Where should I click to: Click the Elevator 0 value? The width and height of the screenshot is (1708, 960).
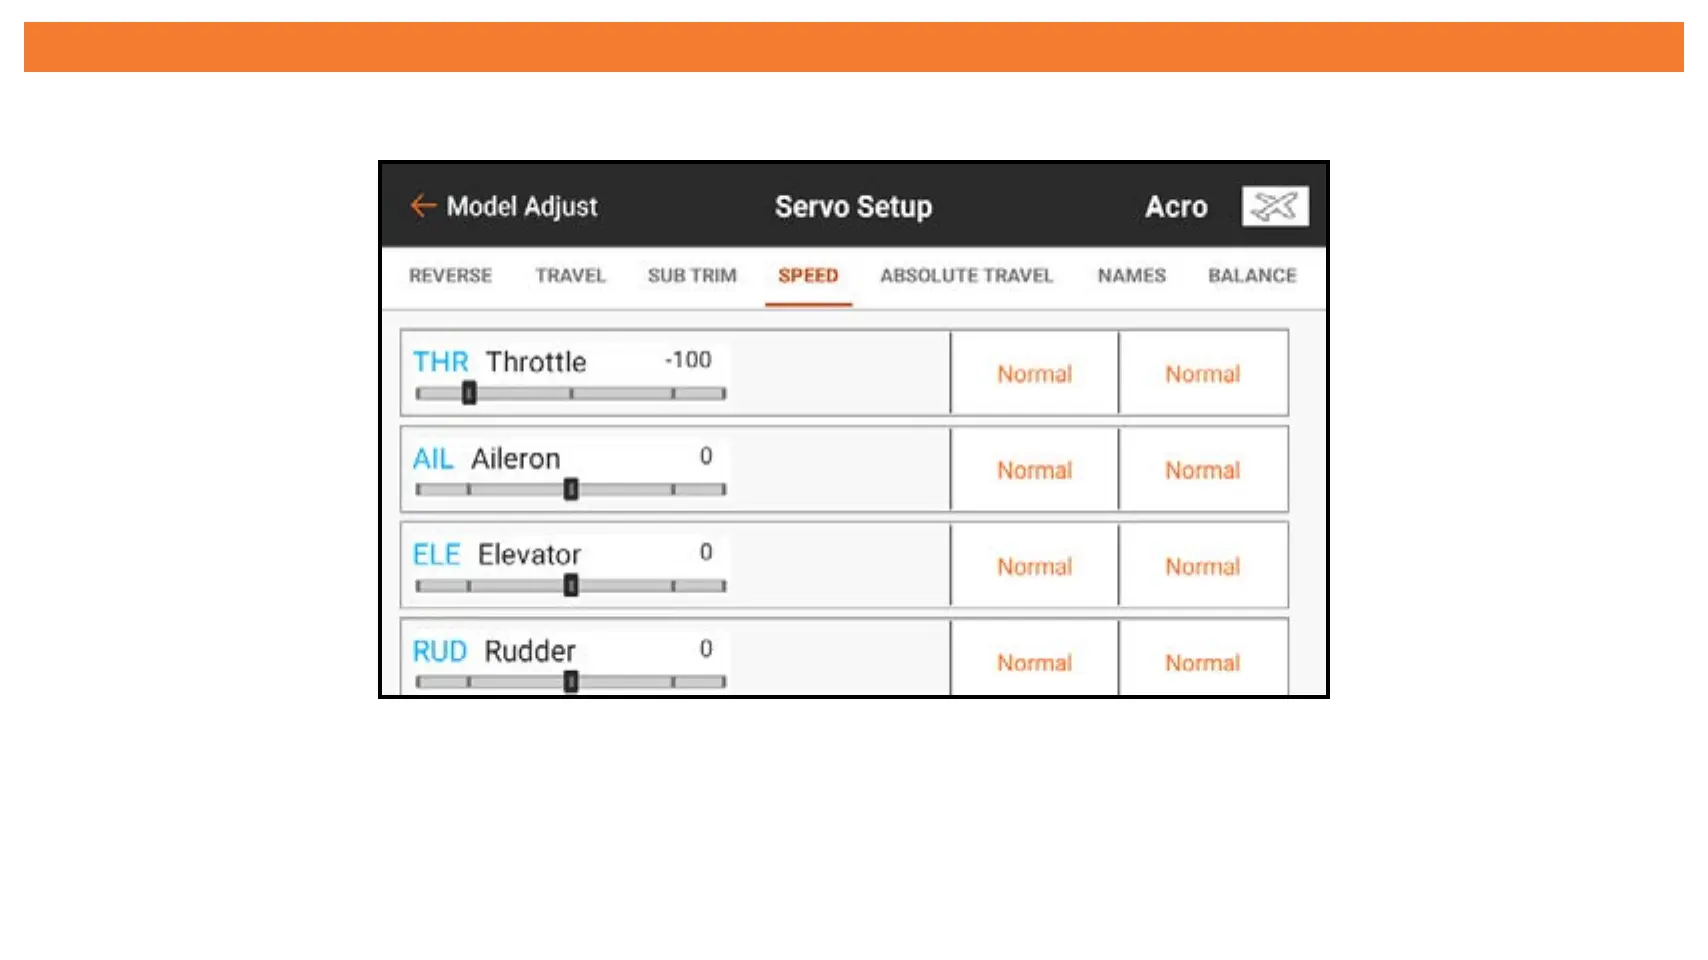pos(706,552)
